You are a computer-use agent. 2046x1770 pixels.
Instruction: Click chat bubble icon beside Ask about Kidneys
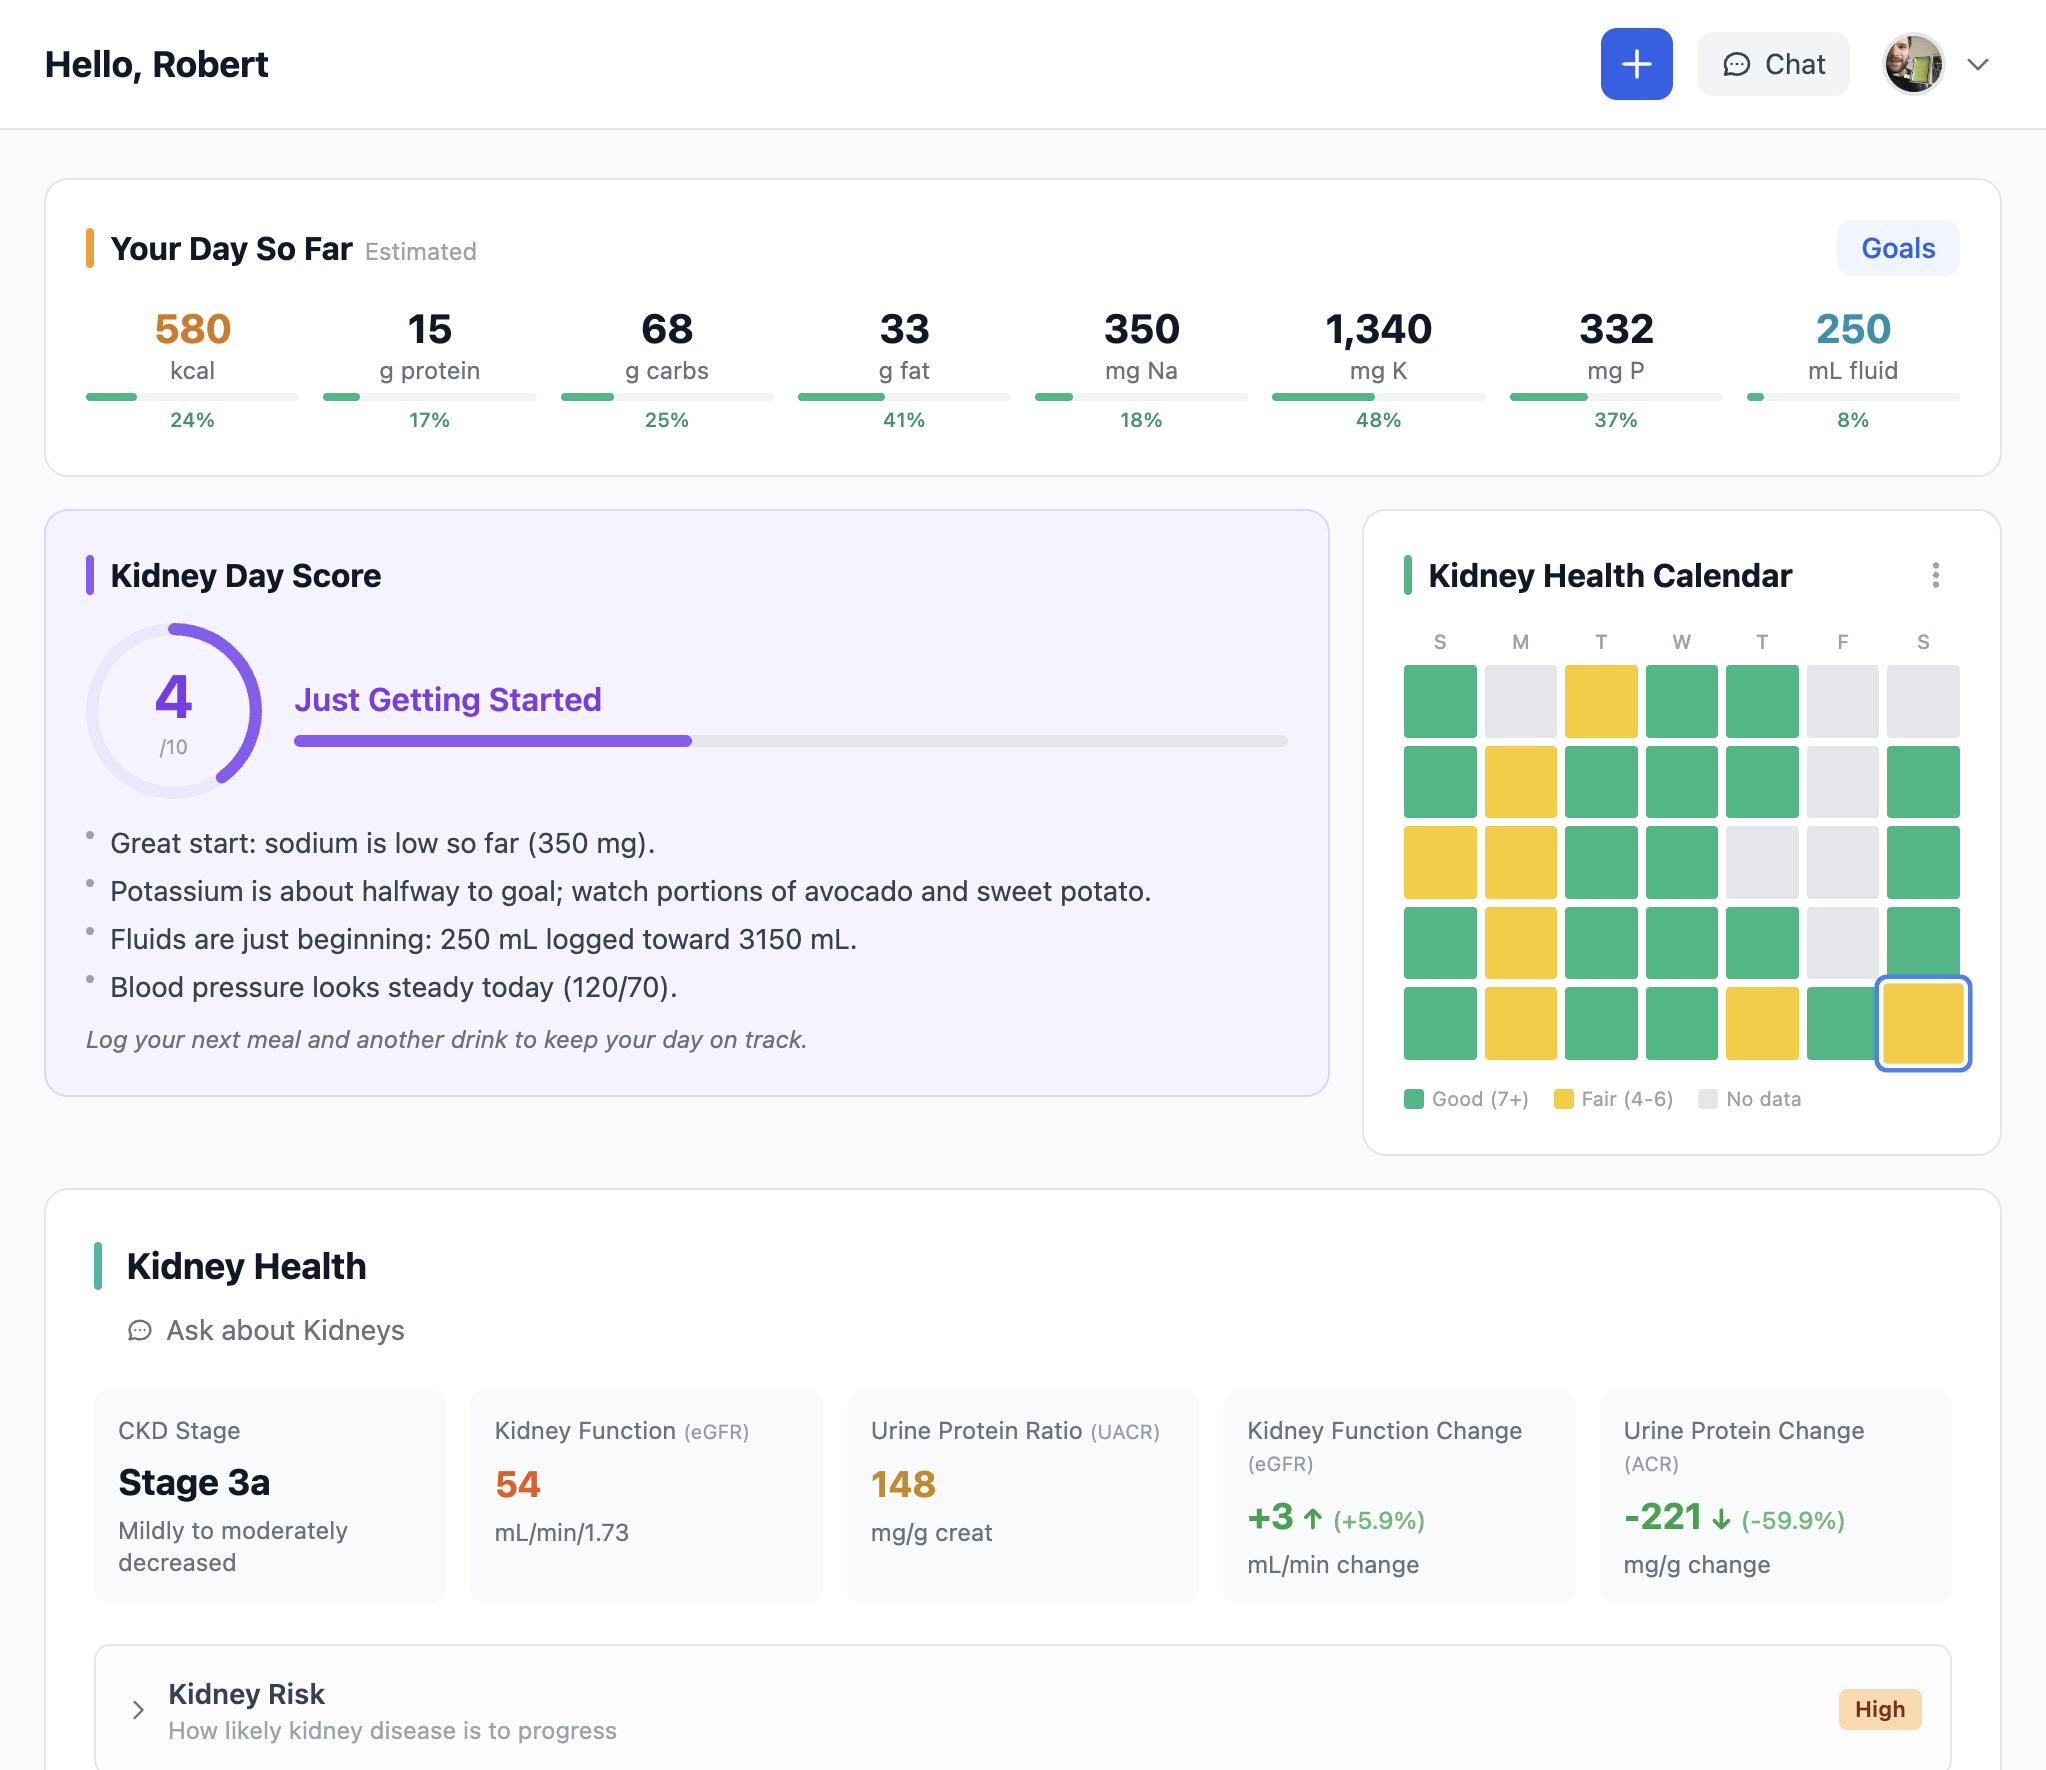click(x=140, y=1330)
